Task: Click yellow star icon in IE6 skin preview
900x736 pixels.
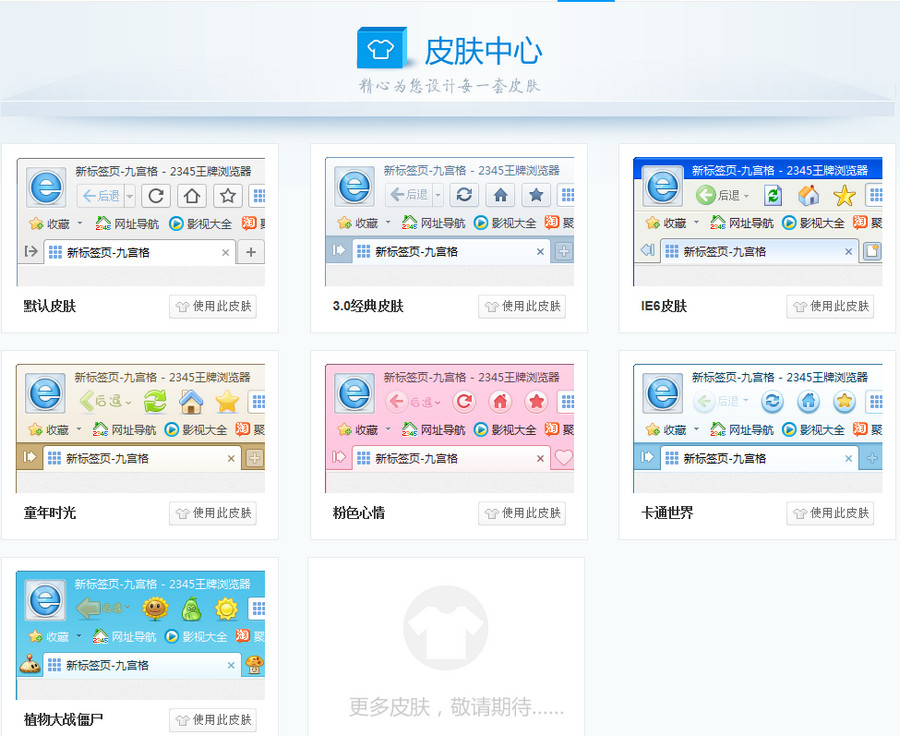Action: (x=845, y=195)
